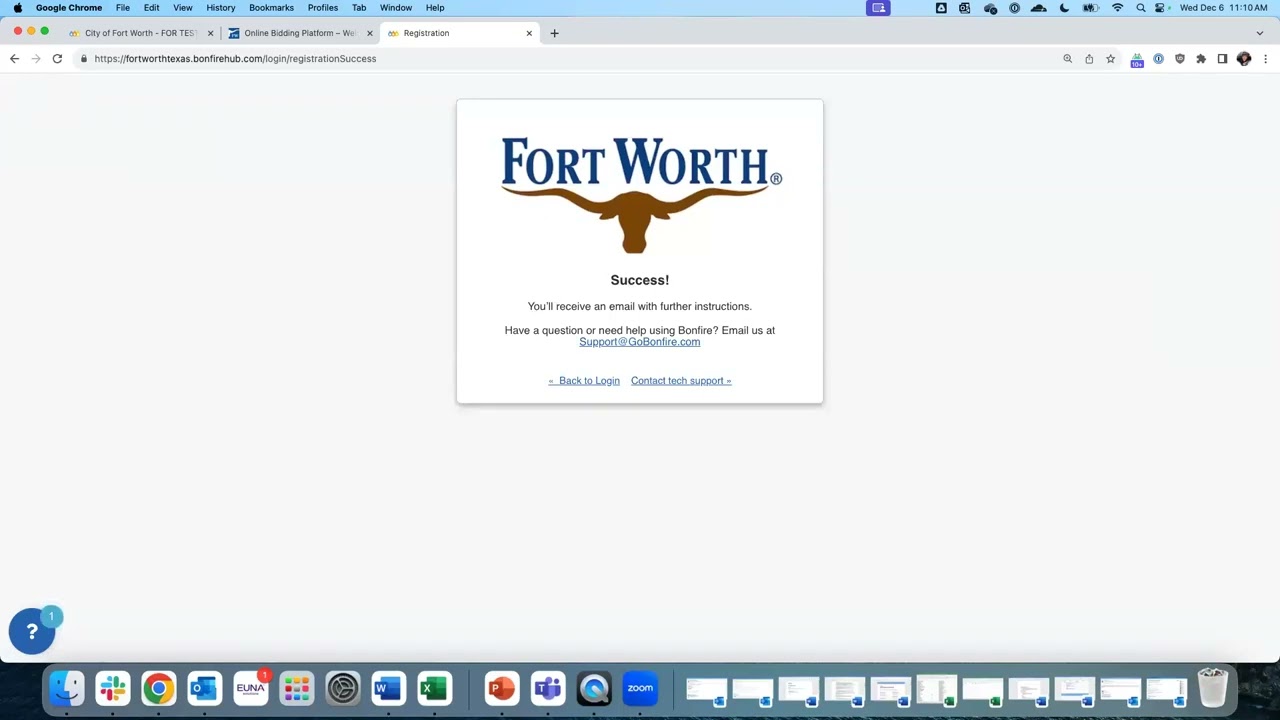Bookmark this page with the star

1110,59
